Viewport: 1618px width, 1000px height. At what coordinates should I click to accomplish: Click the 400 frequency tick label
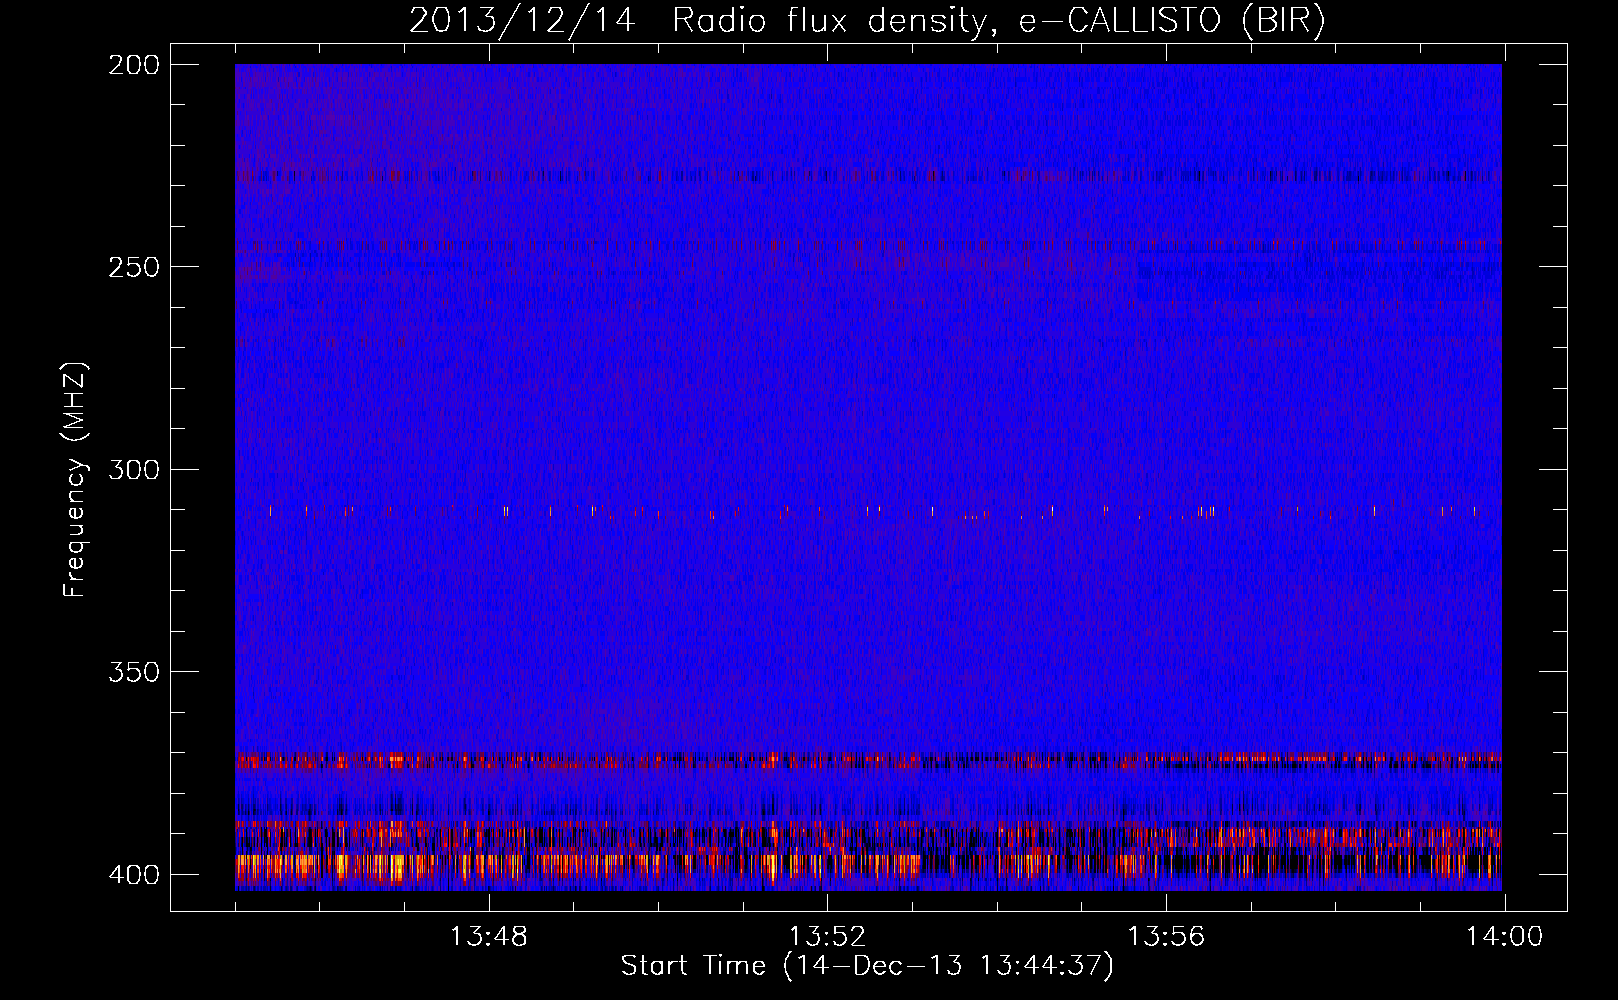click(133, 875)
